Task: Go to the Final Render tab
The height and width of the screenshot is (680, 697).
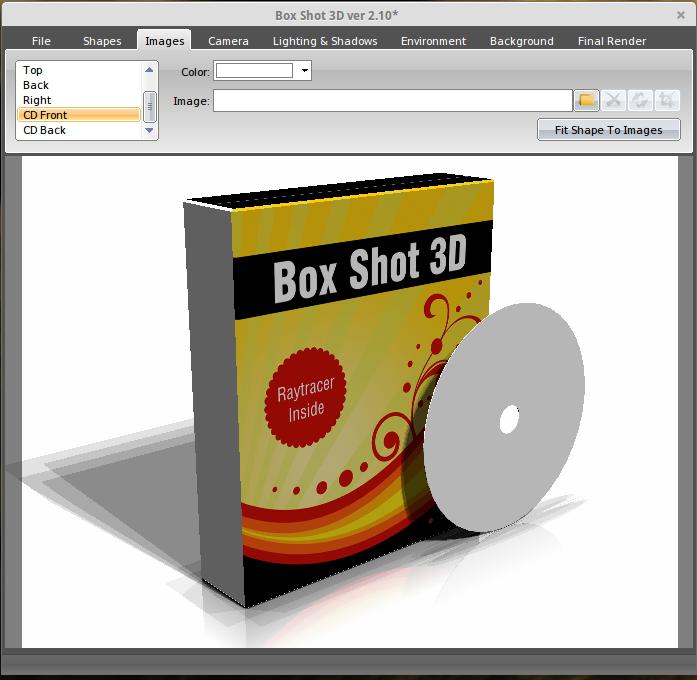Action: [611, 41]
